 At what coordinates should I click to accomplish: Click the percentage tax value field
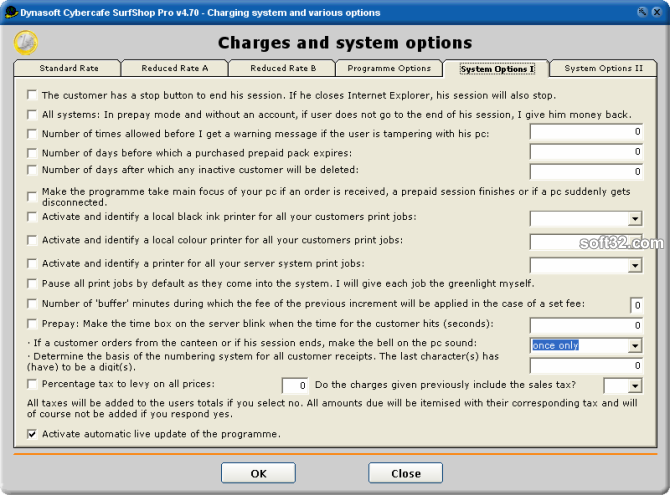pyautogui.click(x=295, y=386)
